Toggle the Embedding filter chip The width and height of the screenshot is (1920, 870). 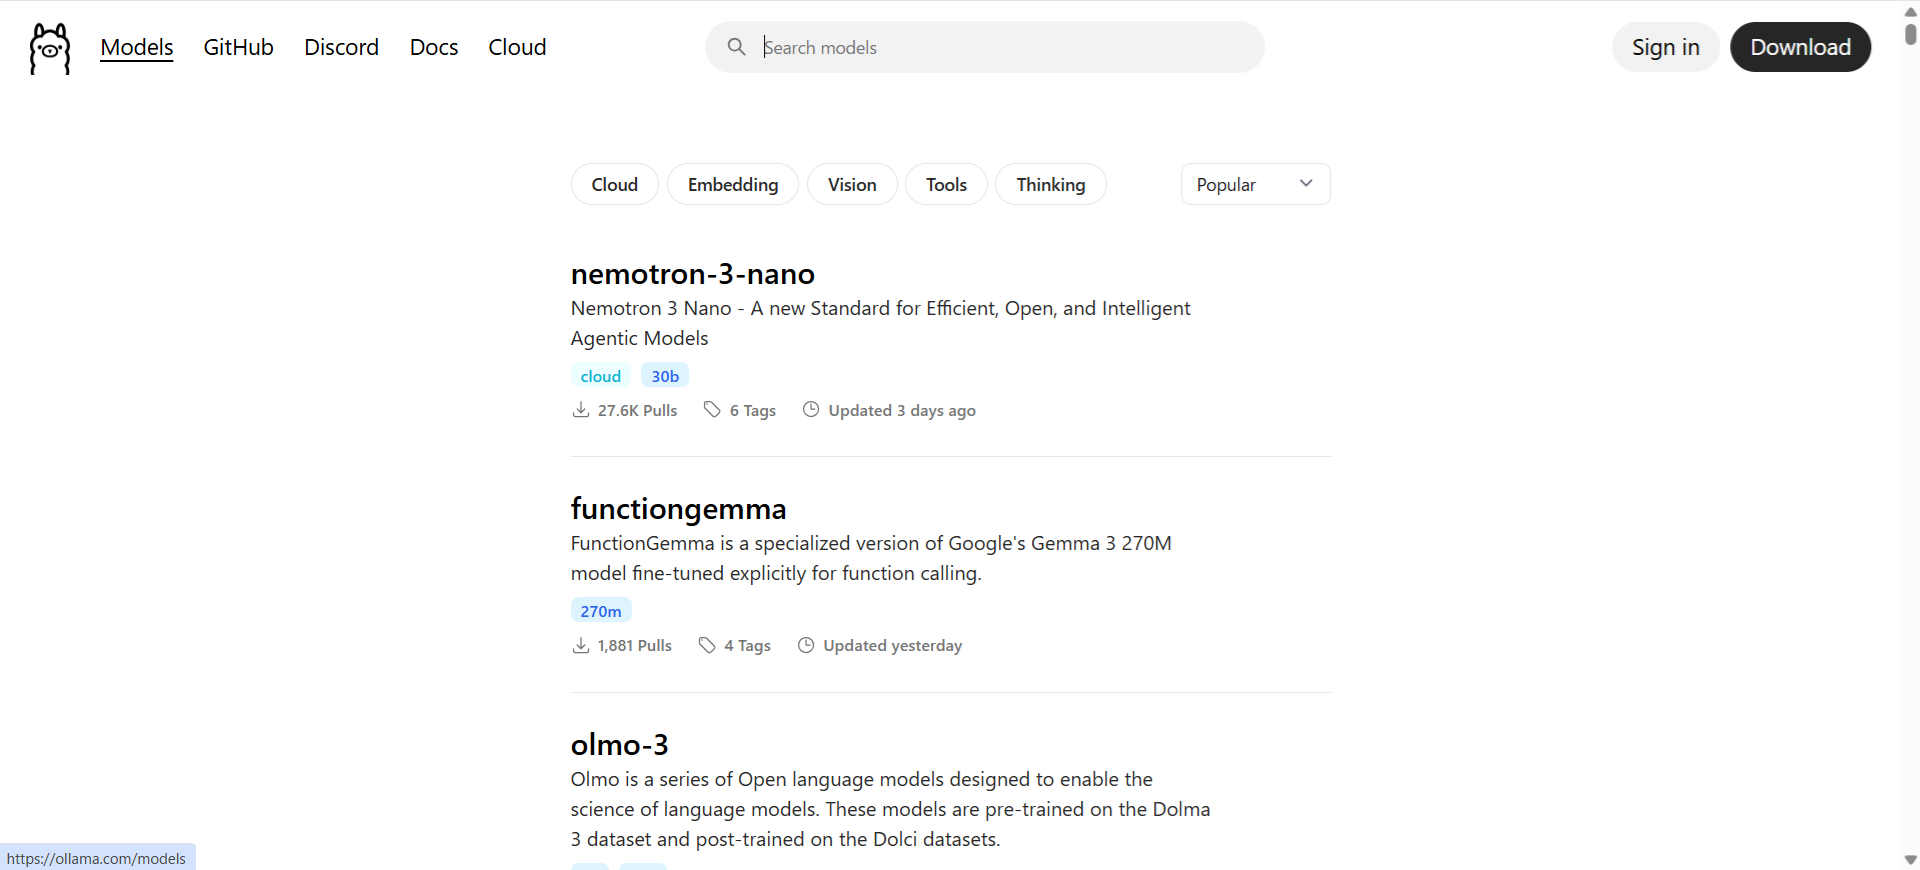click(x=732, y=184)
